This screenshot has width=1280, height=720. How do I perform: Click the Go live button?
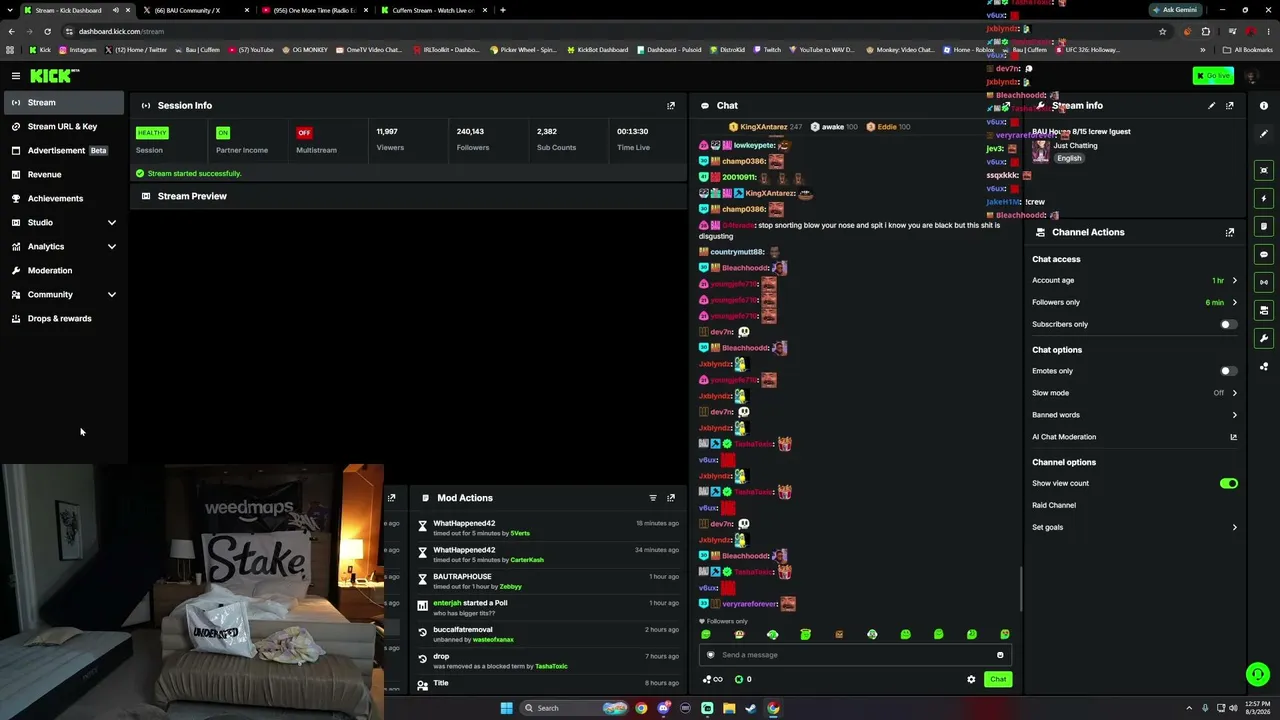point(1213,76)
